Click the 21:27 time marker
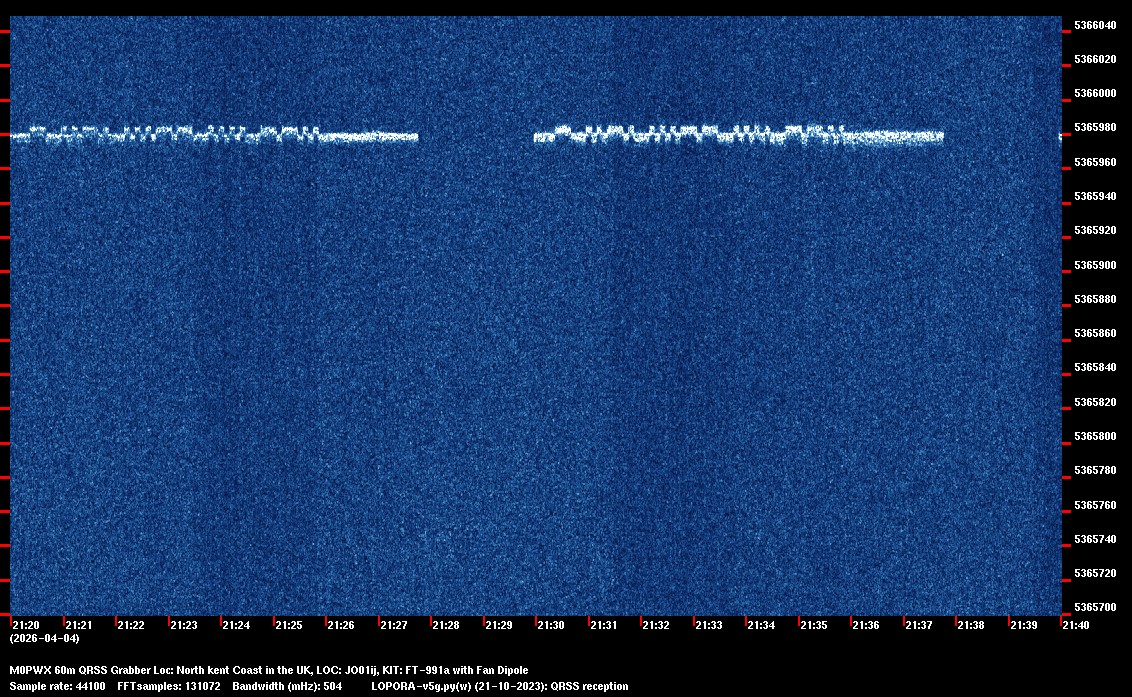 (x=393, y=625)
